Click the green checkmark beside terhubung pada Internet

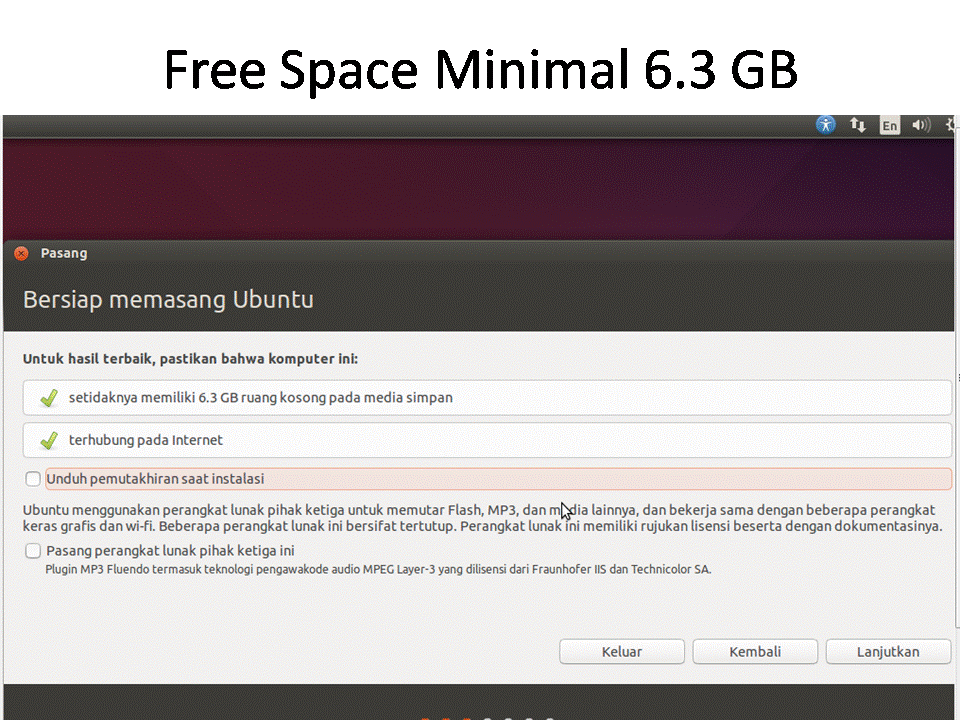49,440
